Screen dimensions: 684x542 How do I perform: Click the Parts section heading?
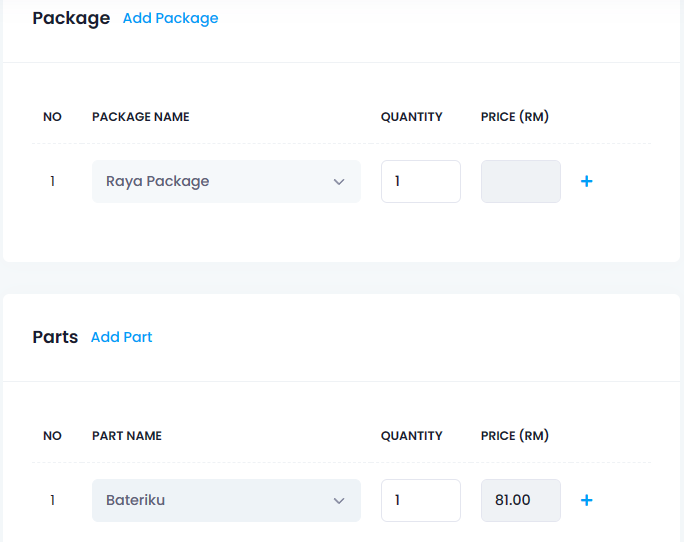click(x=55, y=337)
